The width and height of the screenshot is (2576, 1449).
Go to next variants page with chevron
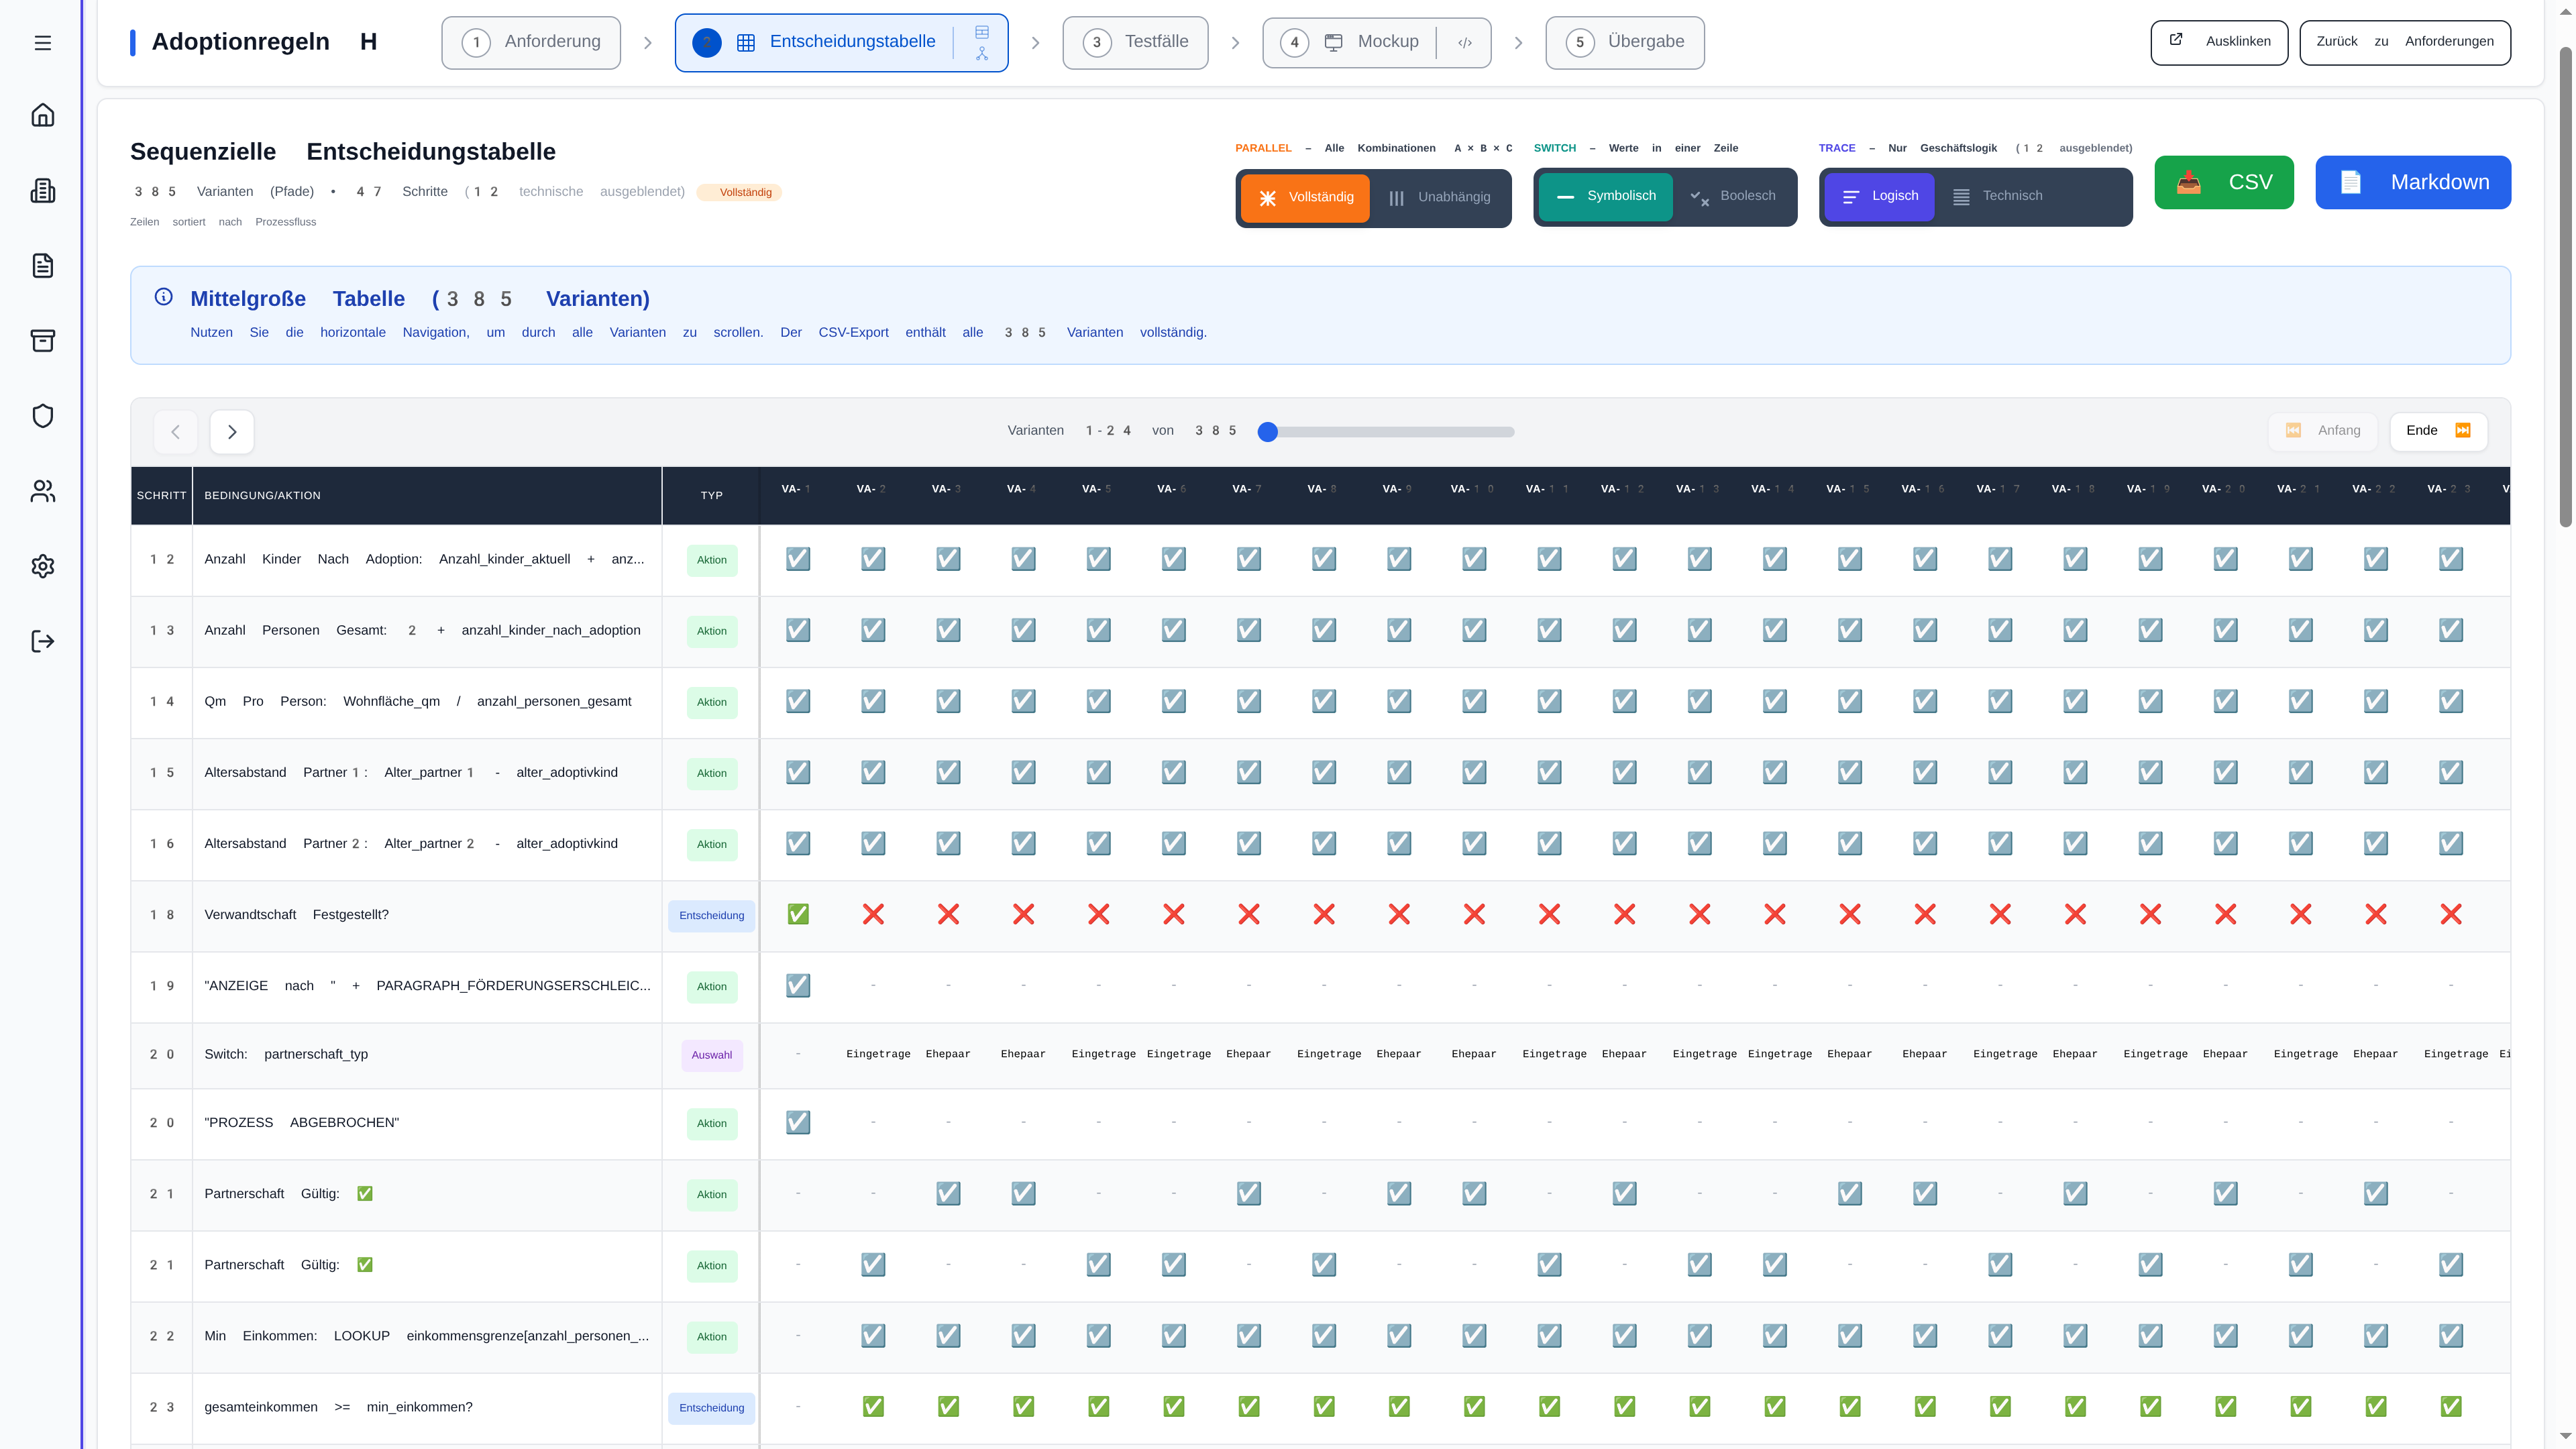[x=232, y=432]
